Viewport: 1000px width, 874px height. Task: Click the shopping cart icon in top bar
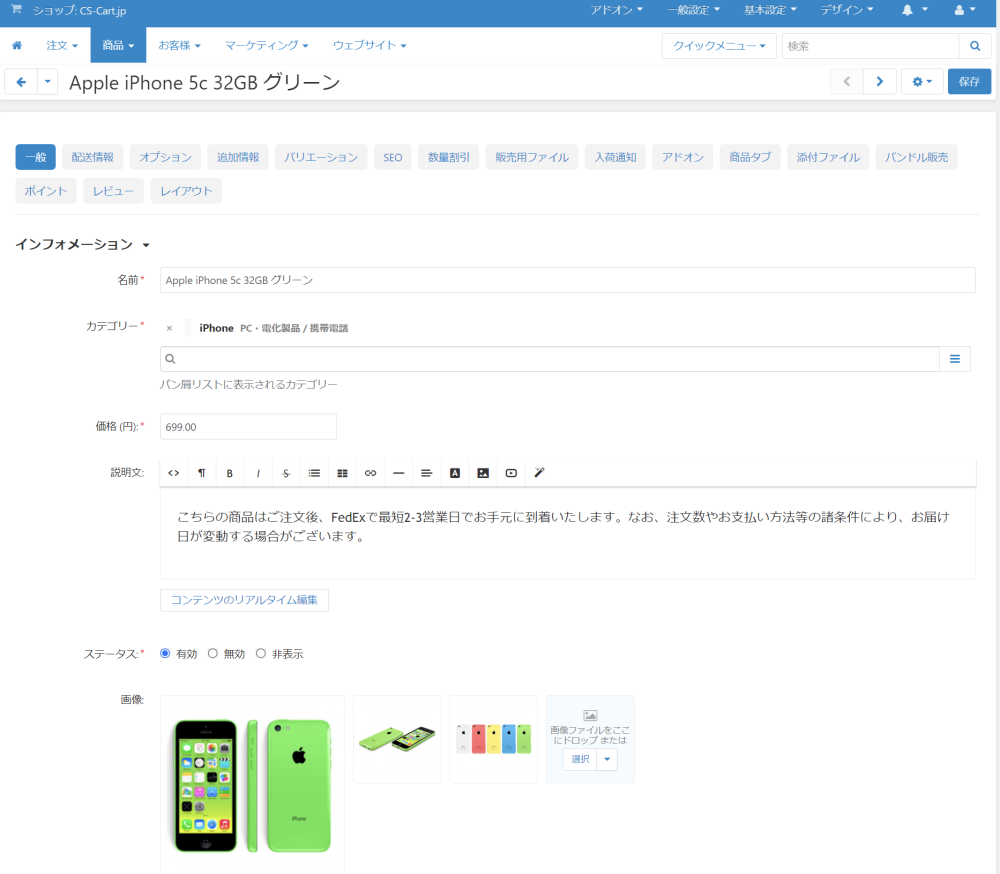(x=17, y=10)
